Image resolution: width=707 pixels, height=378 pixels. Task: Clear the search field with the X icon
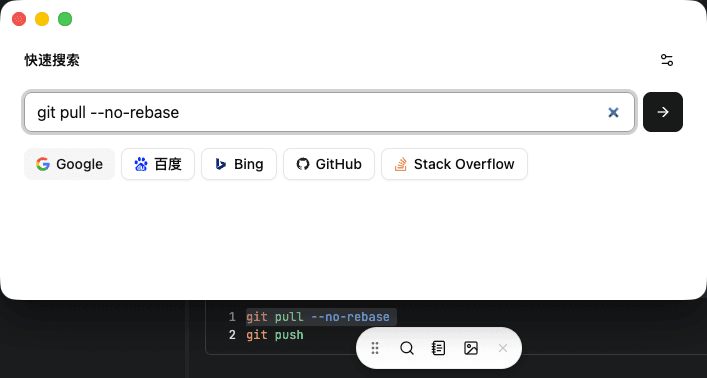(x=613, y=112)
